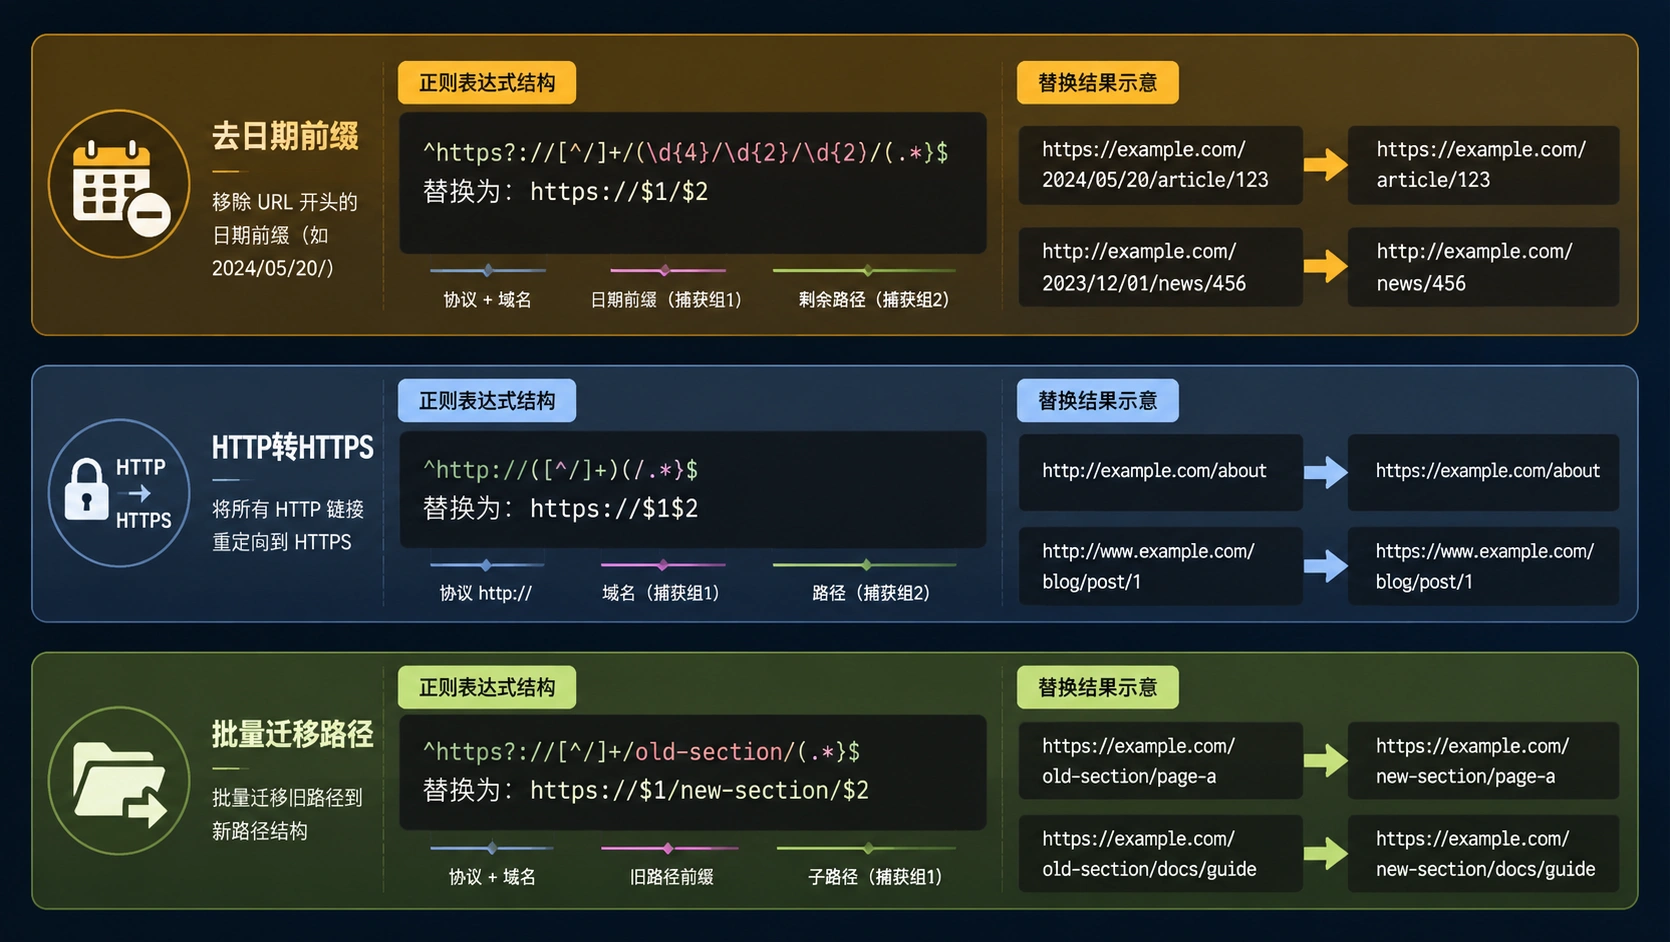
Task: Click the 域名（捕获组1）legend
Action: pyautogui.click(x=661, y=593)
